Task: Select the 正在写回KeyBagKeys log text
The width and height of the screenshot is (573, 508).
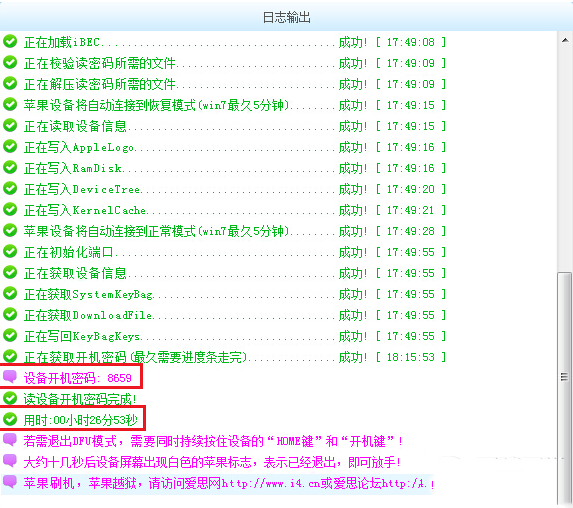Action: [x=82, y=336]
